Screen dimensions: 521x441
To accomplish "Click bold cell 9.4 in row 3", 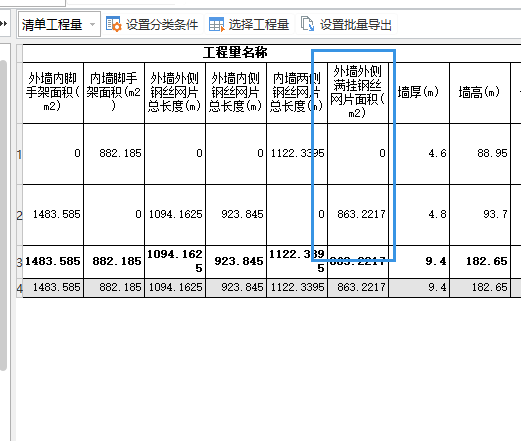I will pos(419,262).
